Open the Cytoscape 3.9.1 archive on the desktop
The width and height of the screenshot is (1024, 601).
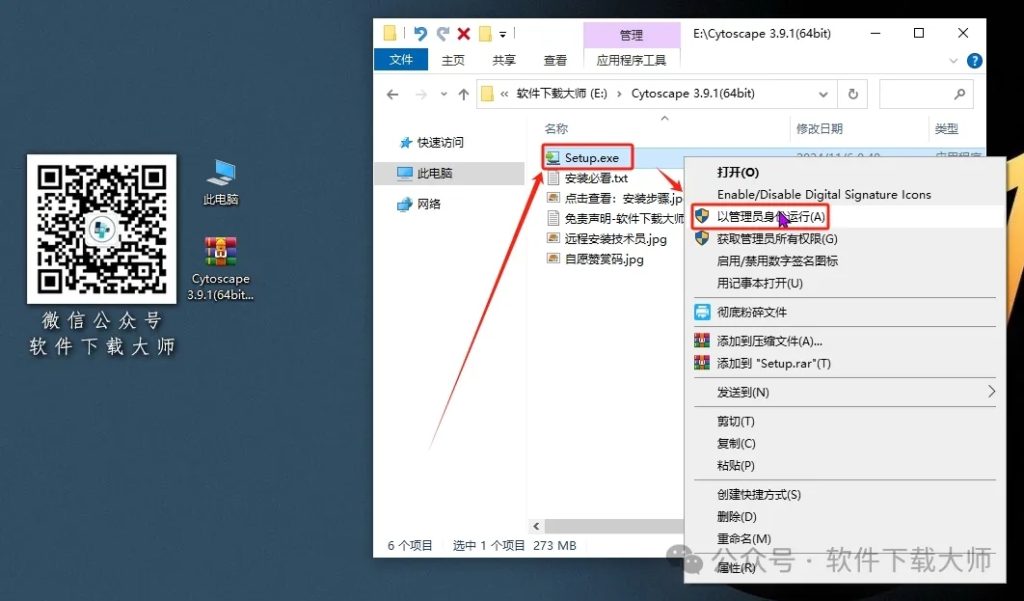[219, 252]
